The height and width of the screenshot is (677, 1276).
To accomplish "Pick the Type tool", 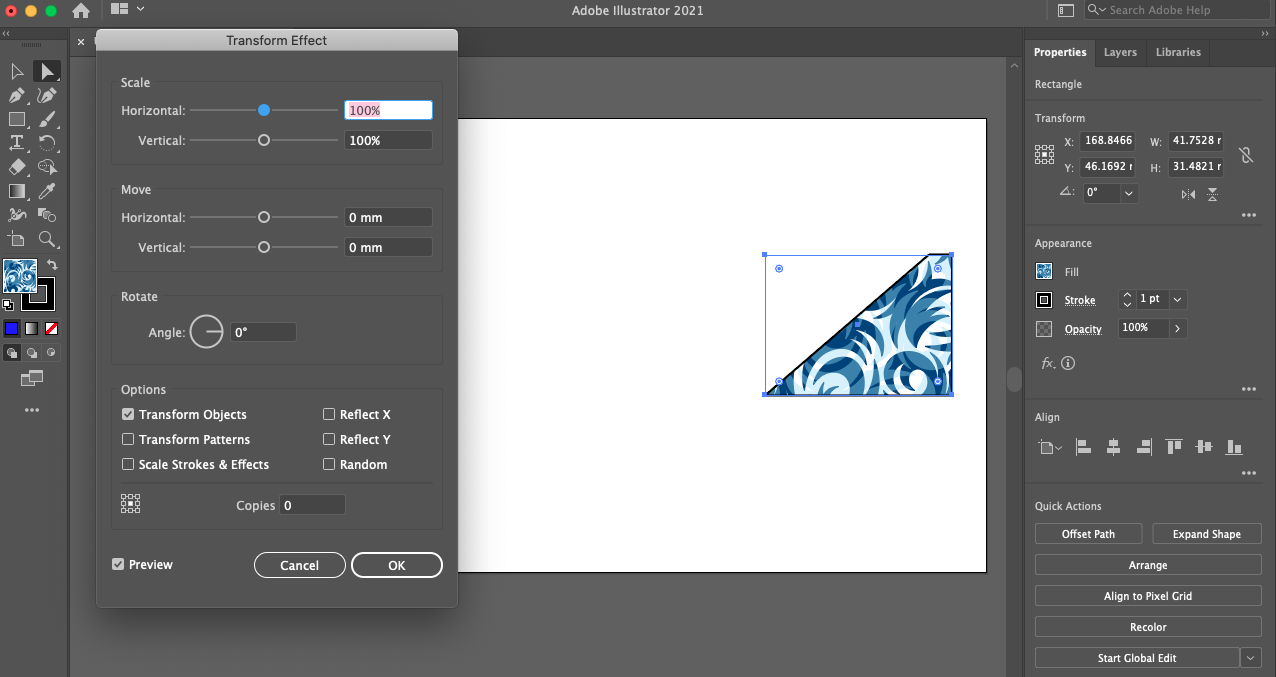I will [17, 143].
